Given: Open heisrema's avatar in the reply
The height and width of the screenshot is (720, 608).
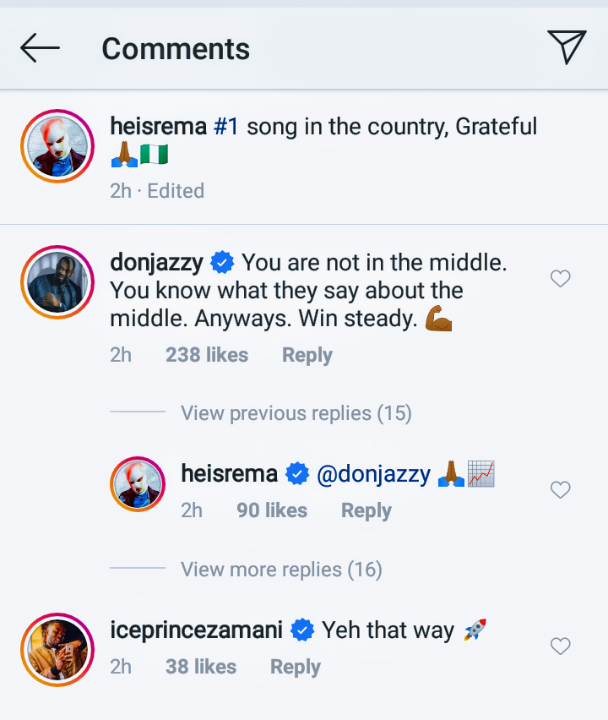Looking at the screenshot, I should [x=136, y=484].
